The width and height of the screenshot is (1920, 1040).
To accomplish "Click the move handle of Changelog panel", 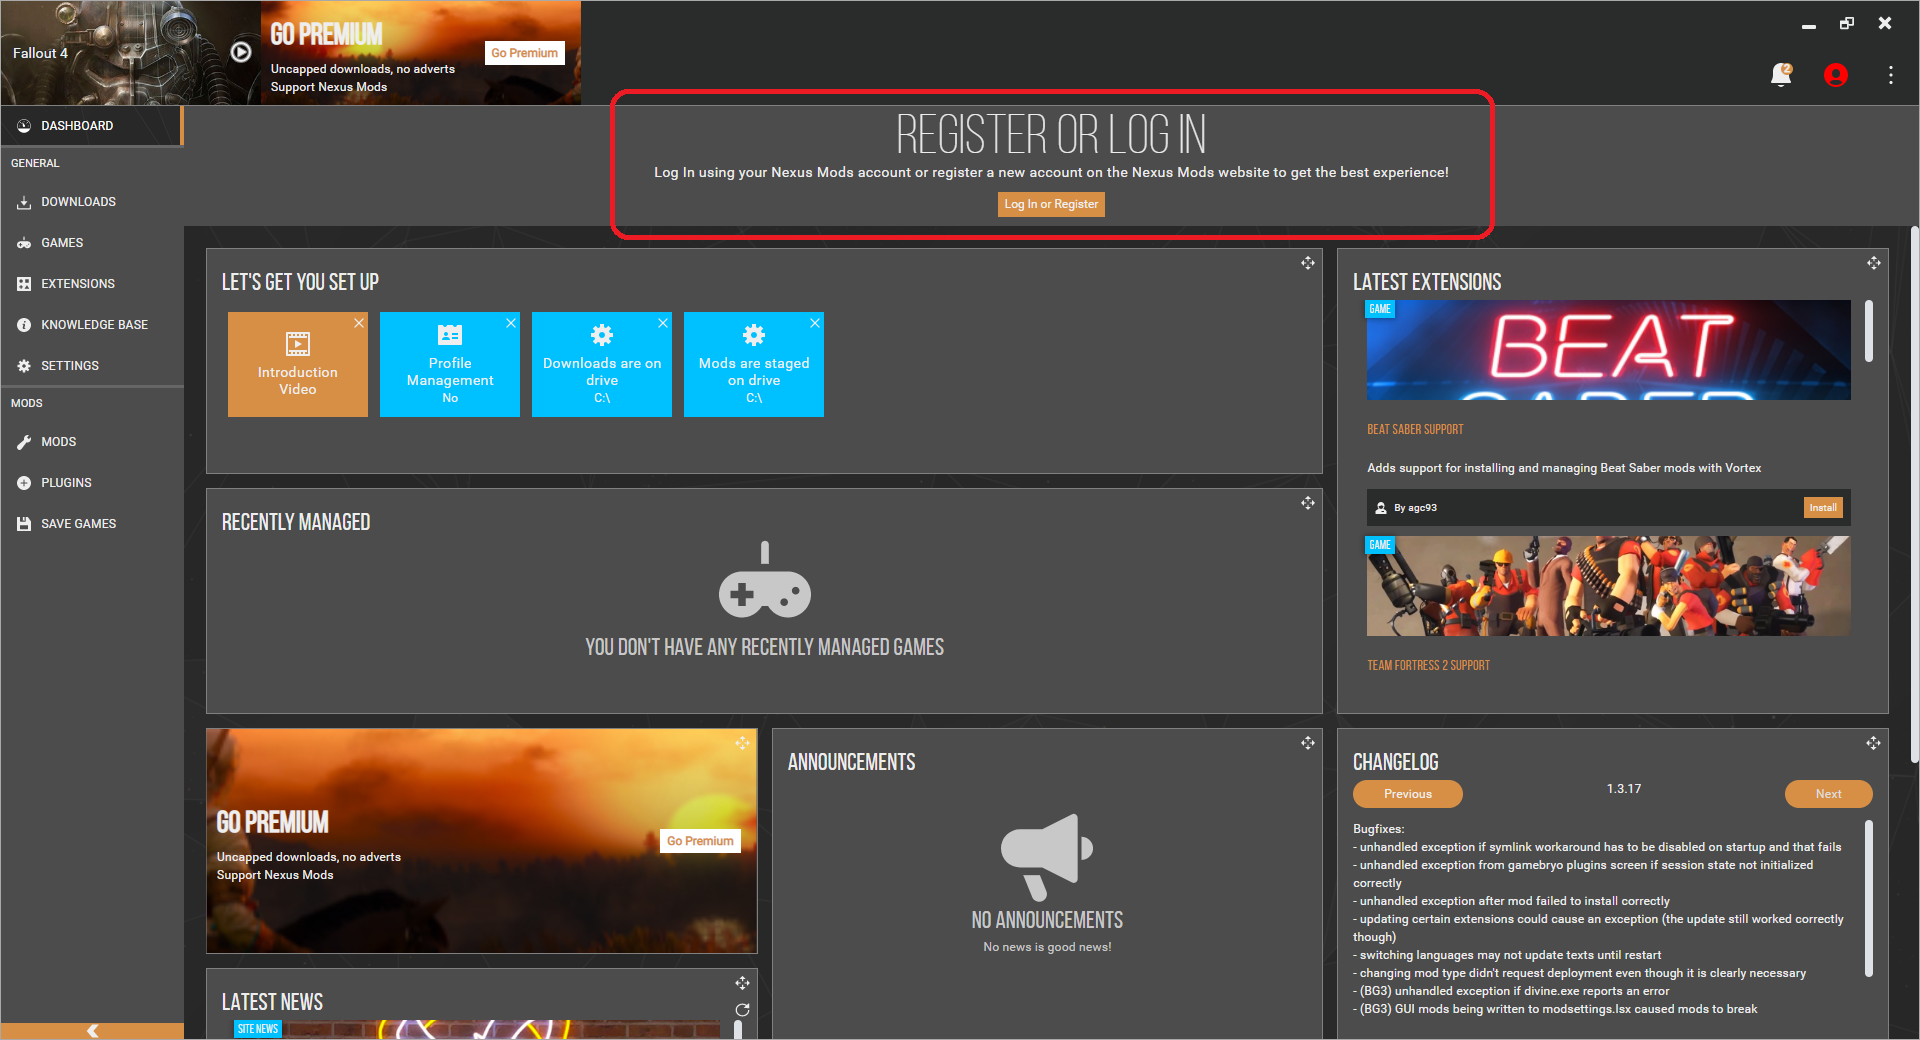I will [x=1874, y=743].
